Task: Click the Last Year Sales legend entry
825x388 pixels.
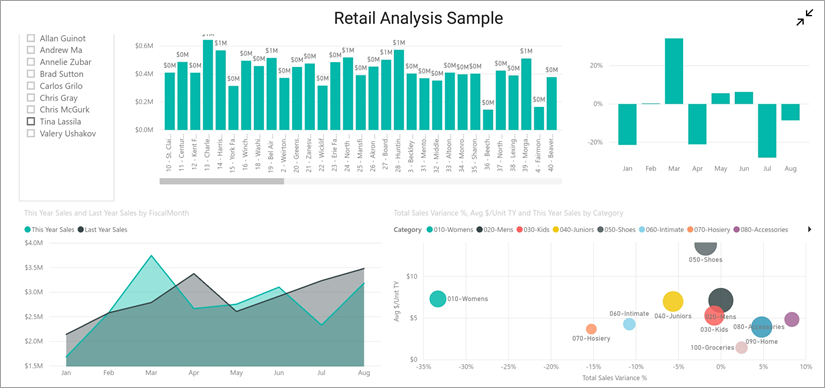Action: (102, 230)
